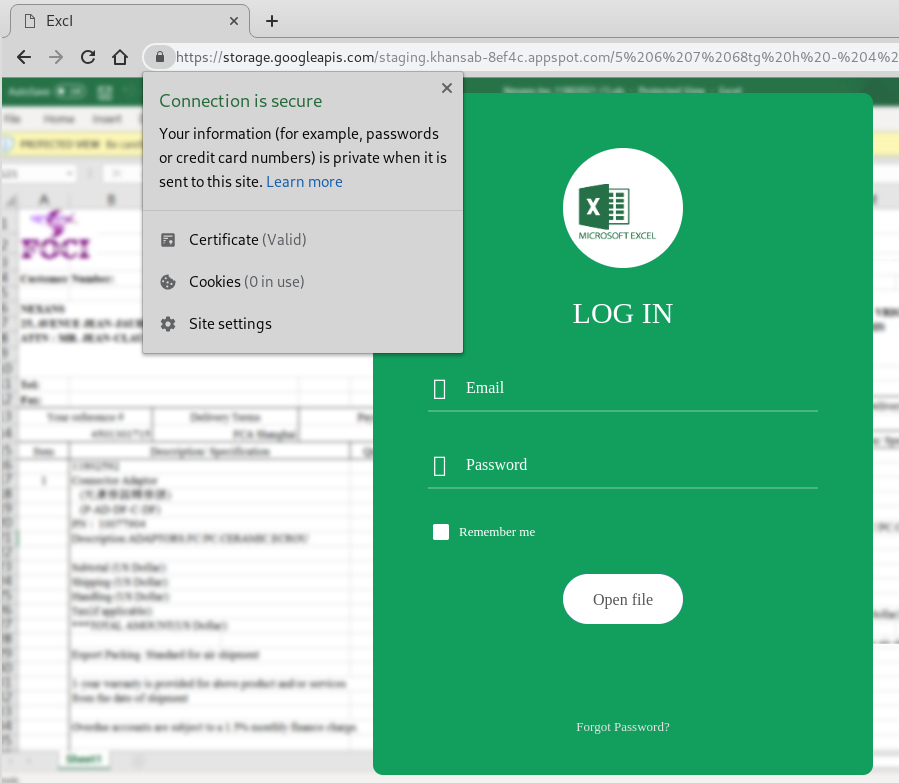Screen dimensions: 899x783
Task: Click the icon beside the Password field
Action: pos(440,465)
